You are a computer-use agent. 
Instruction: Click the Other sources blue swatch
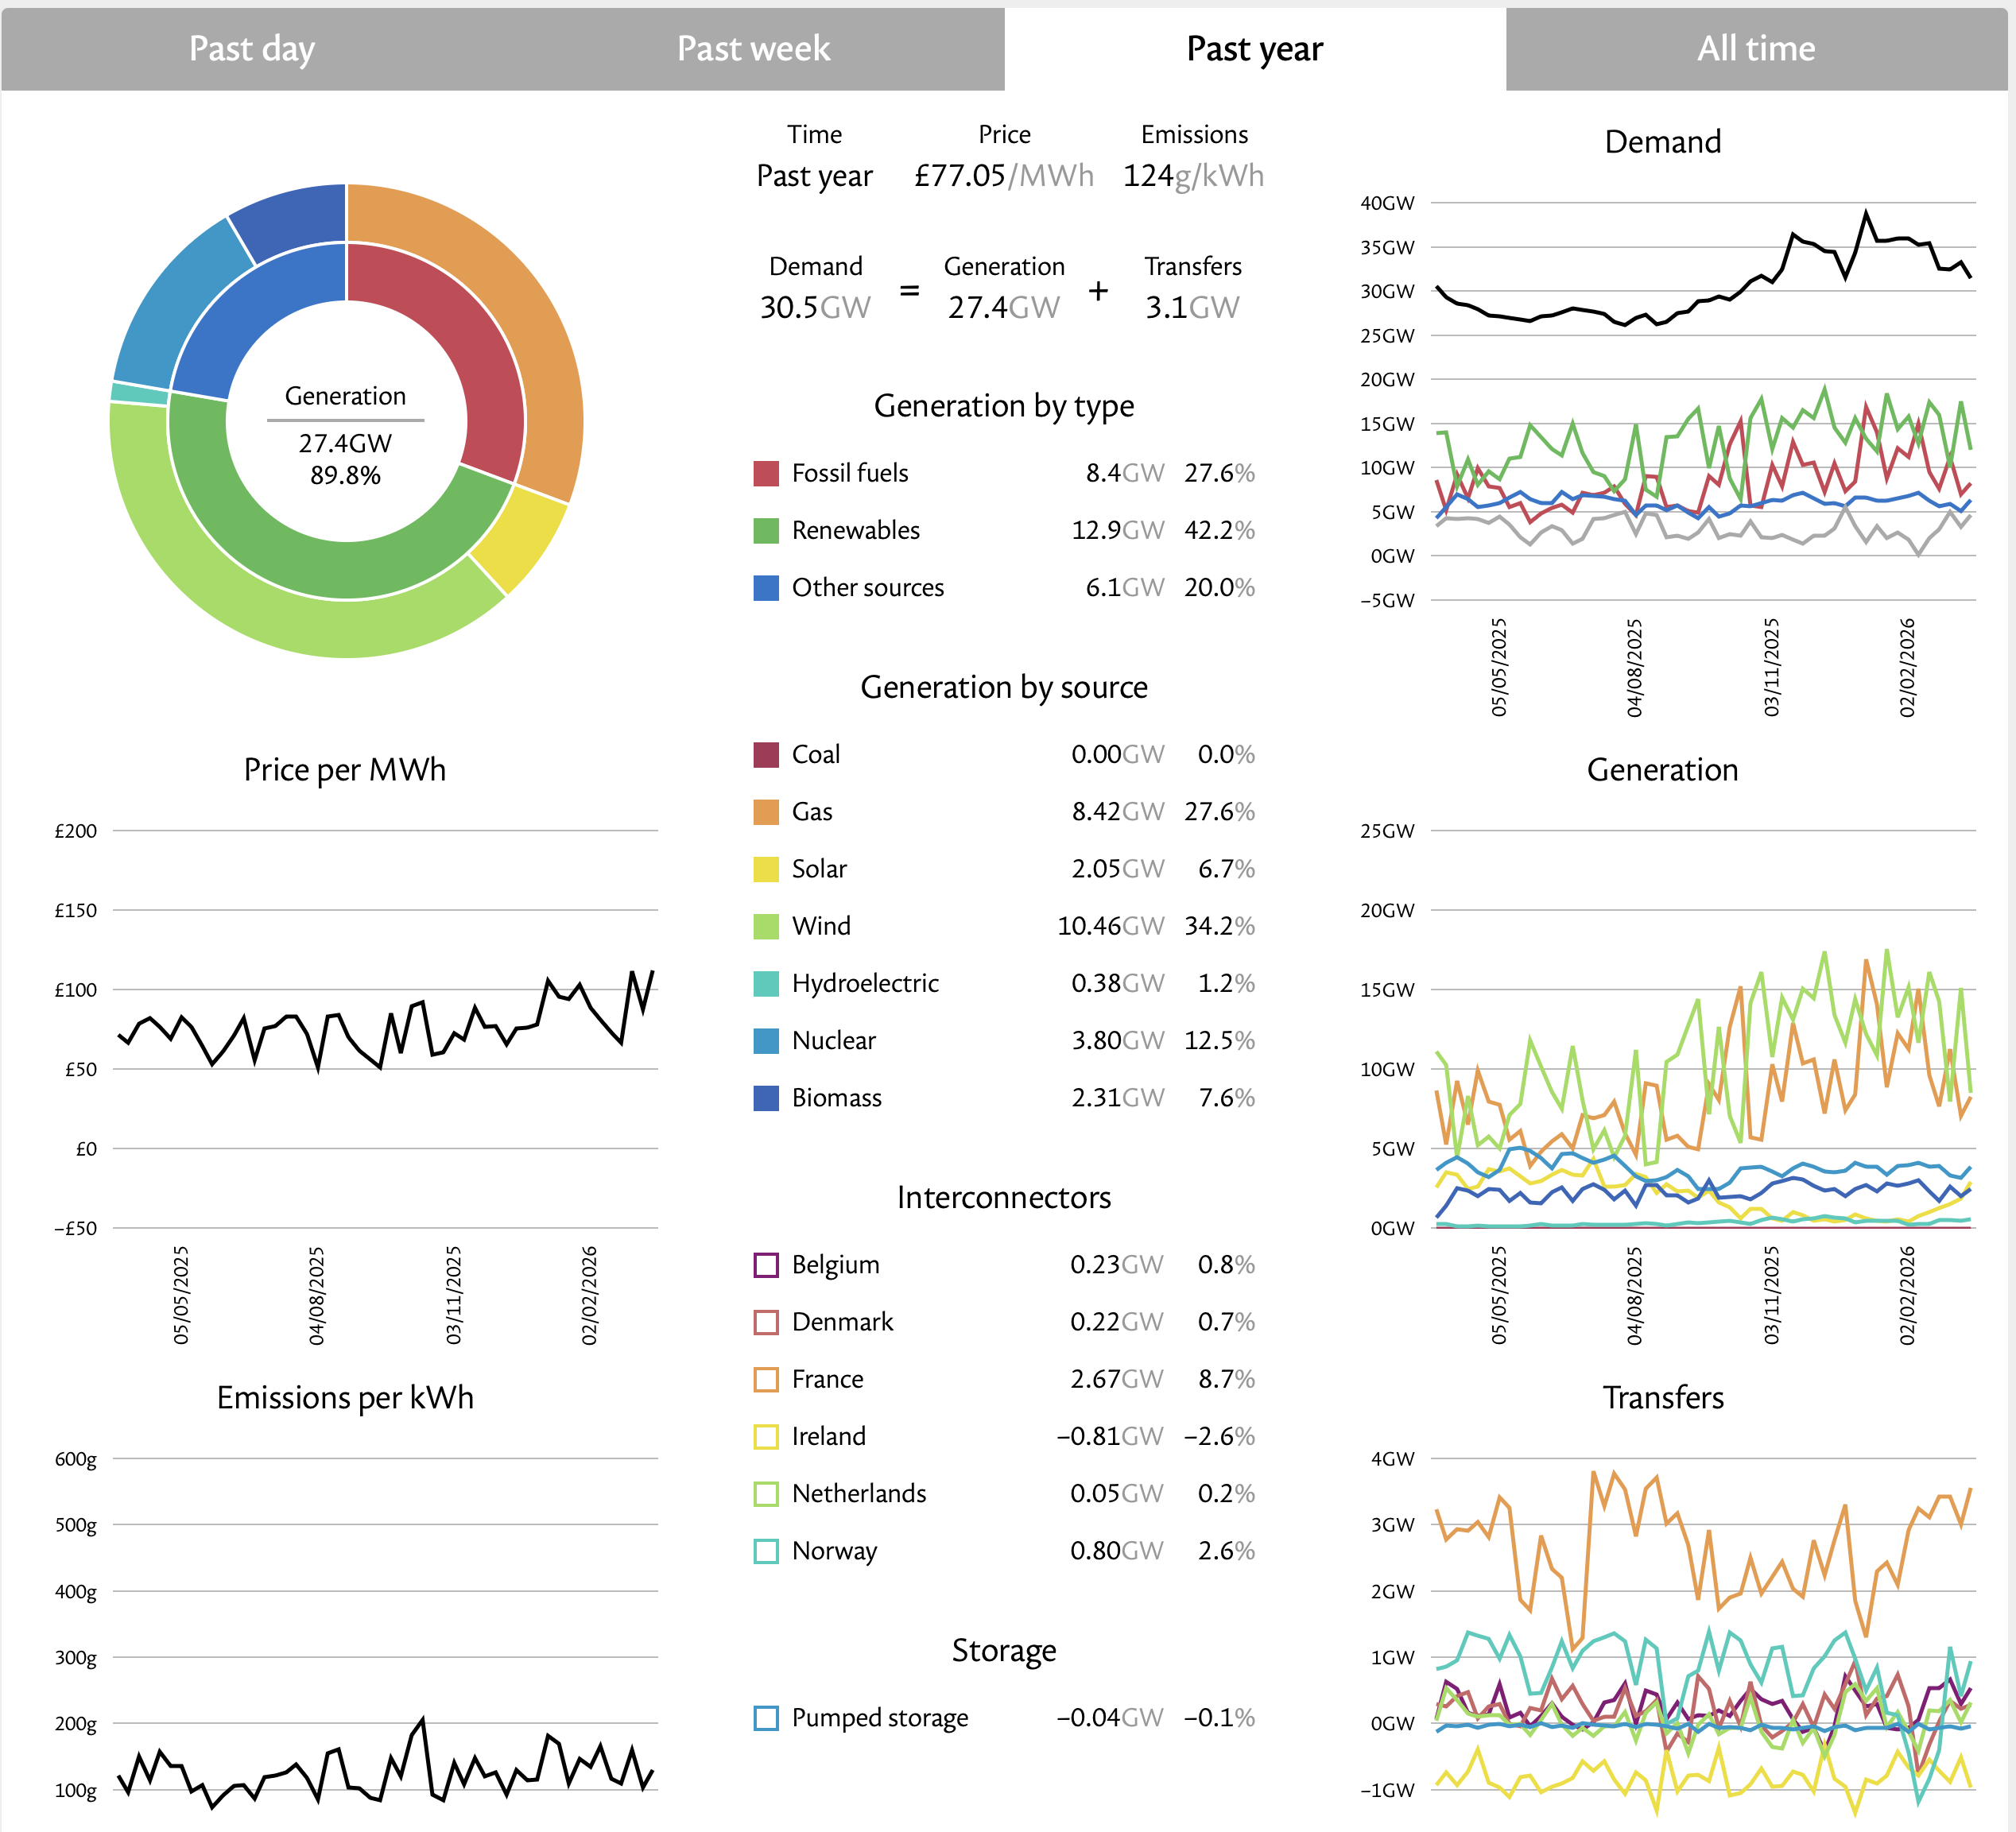pyautogui.click(x=766, y=588)
